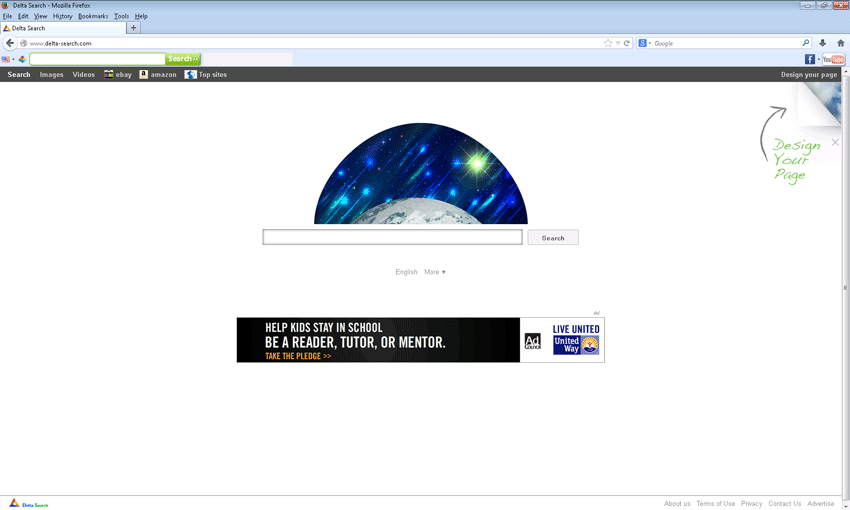Open the Privacy link in footer

click(751, 504)
